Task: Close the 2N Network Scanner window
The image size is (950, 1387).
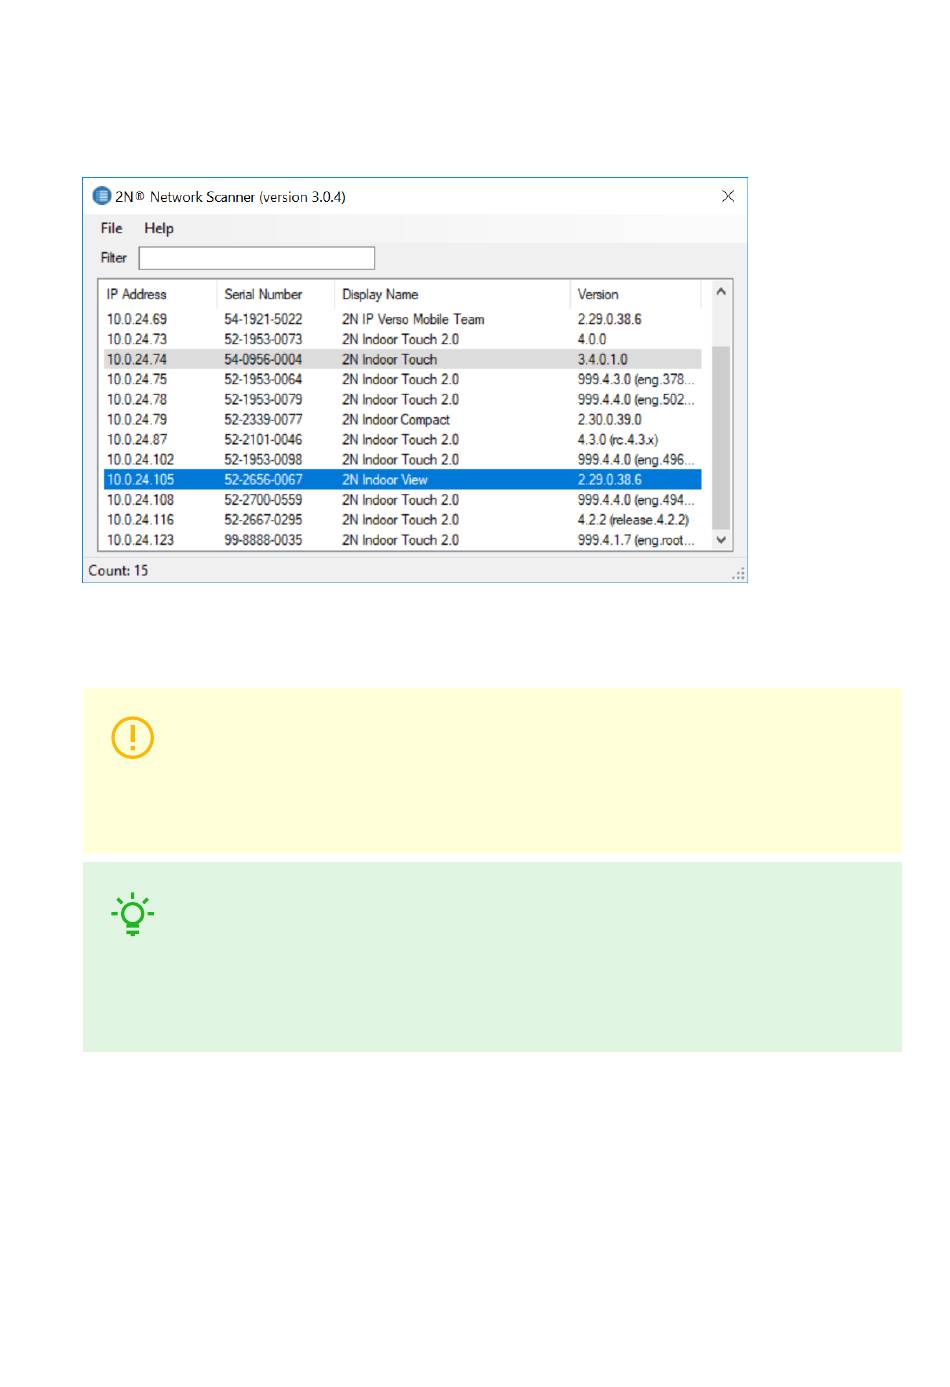Action: [x=728, y=196]
